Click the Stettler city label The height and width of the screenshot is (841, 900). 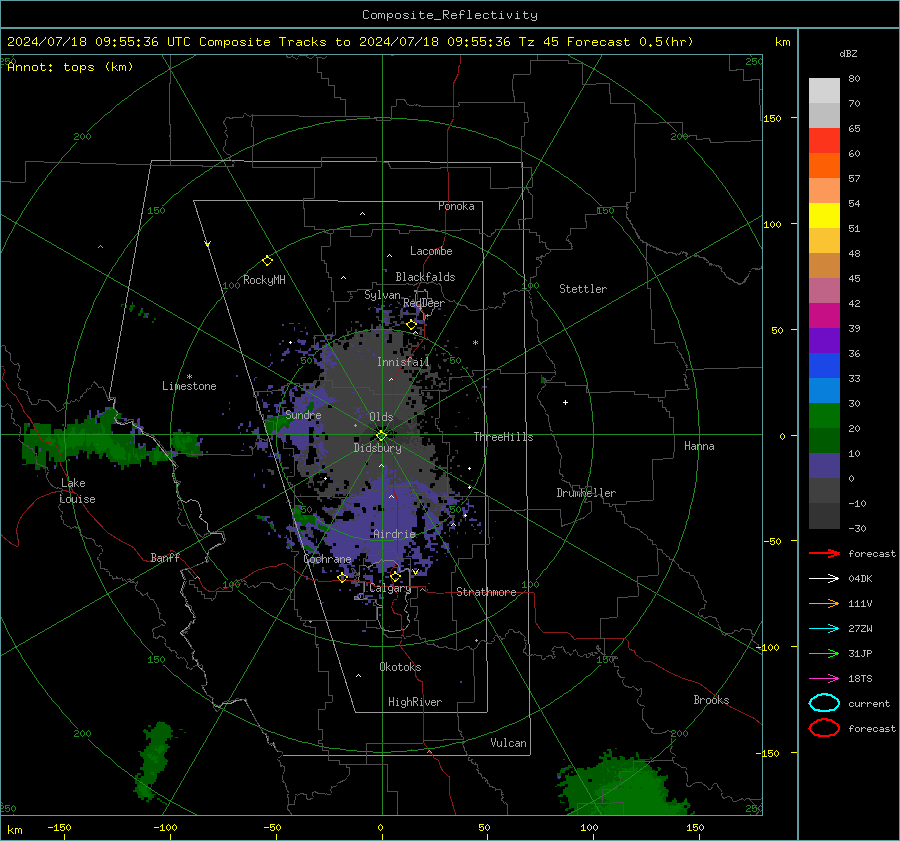click(x=583, y=289)
